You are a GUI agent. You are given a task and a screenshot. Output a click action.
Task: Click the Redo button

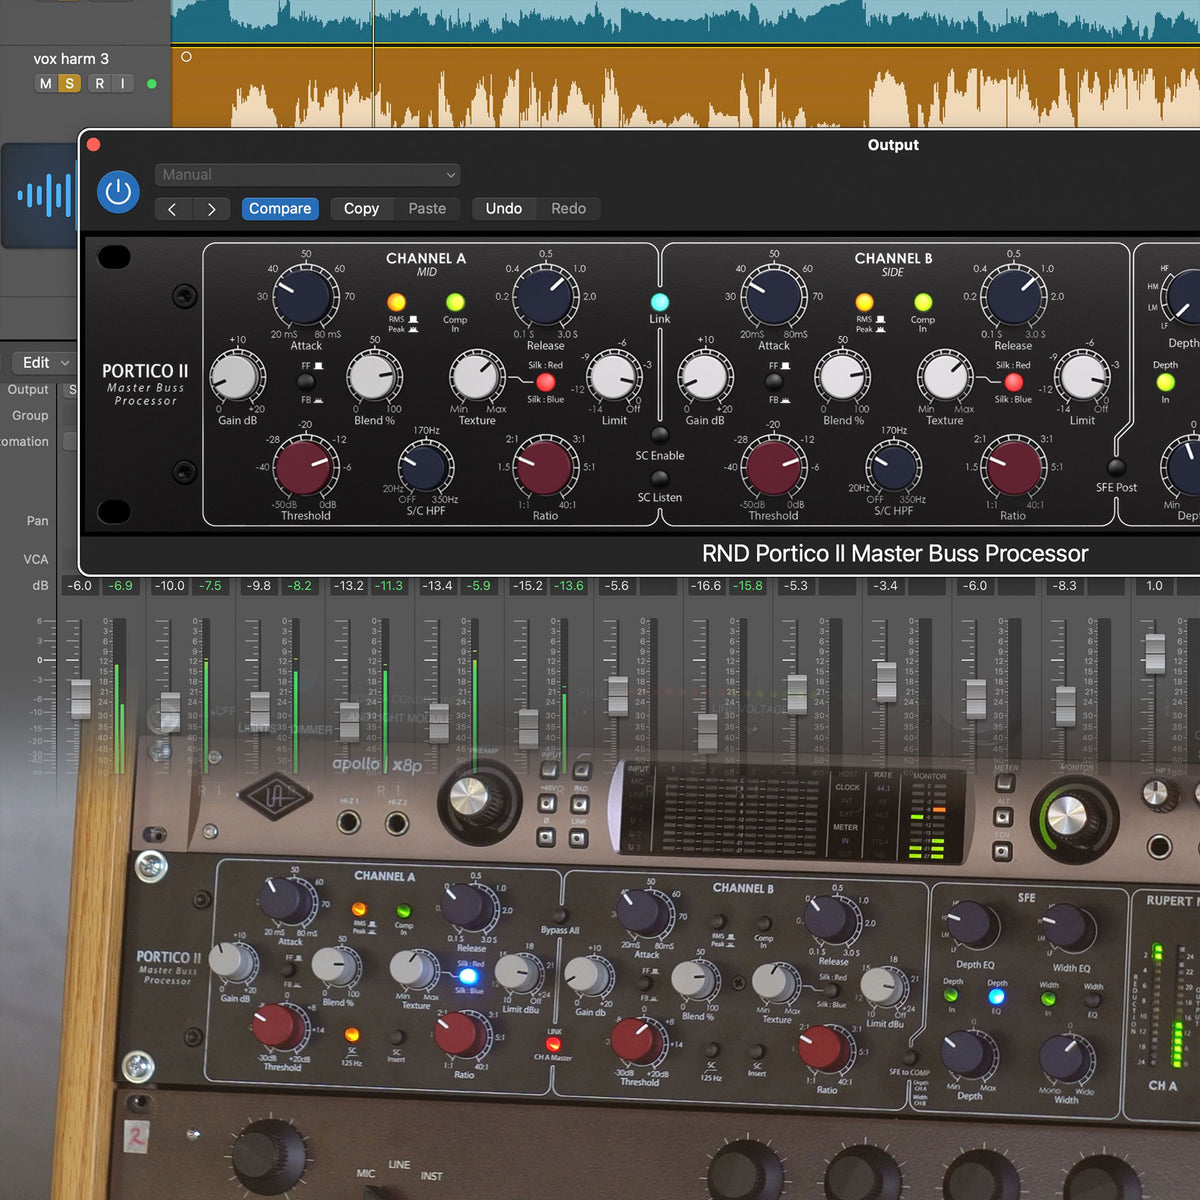coord(568,209)
